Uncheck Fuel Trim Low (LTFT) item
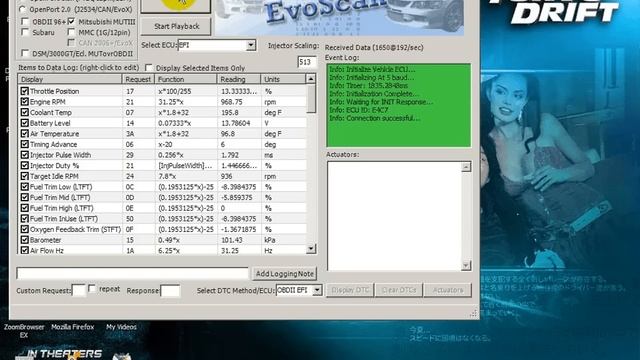The image size is (640, 360). coord(24,187)
